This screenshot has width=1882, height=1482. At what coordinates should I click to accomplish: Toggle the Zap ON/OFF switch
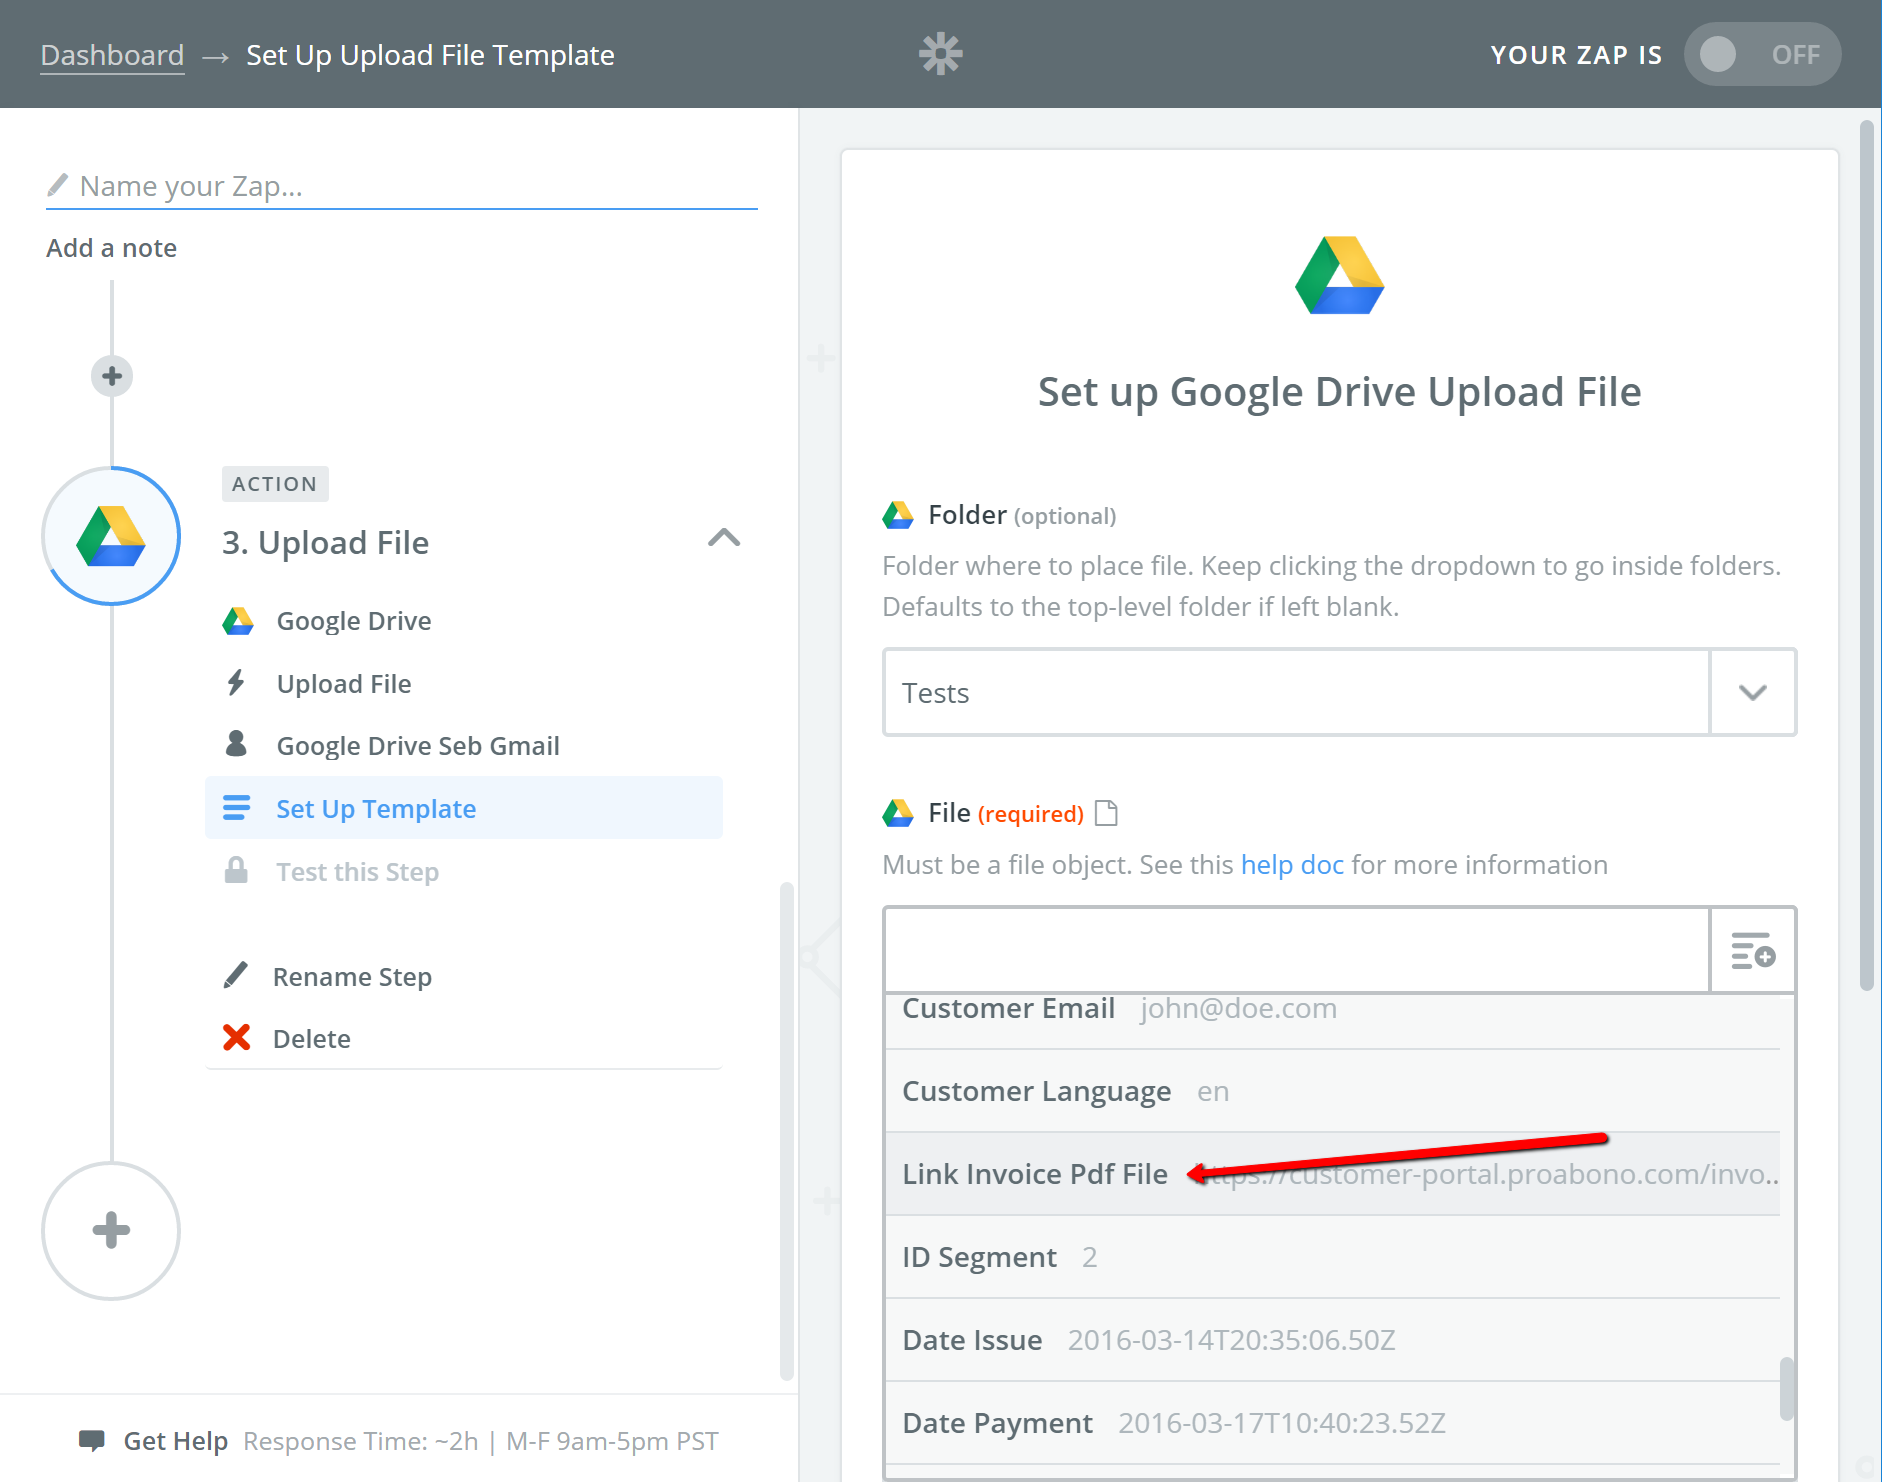click(x=1762, y=54)
